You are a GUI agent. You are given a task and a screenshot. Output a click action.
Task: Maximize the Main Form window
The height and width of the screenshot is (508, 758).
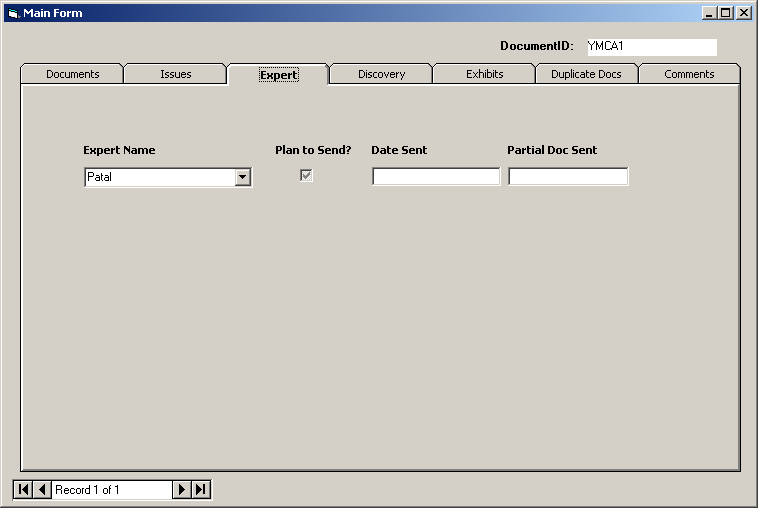tap(726, 13)
